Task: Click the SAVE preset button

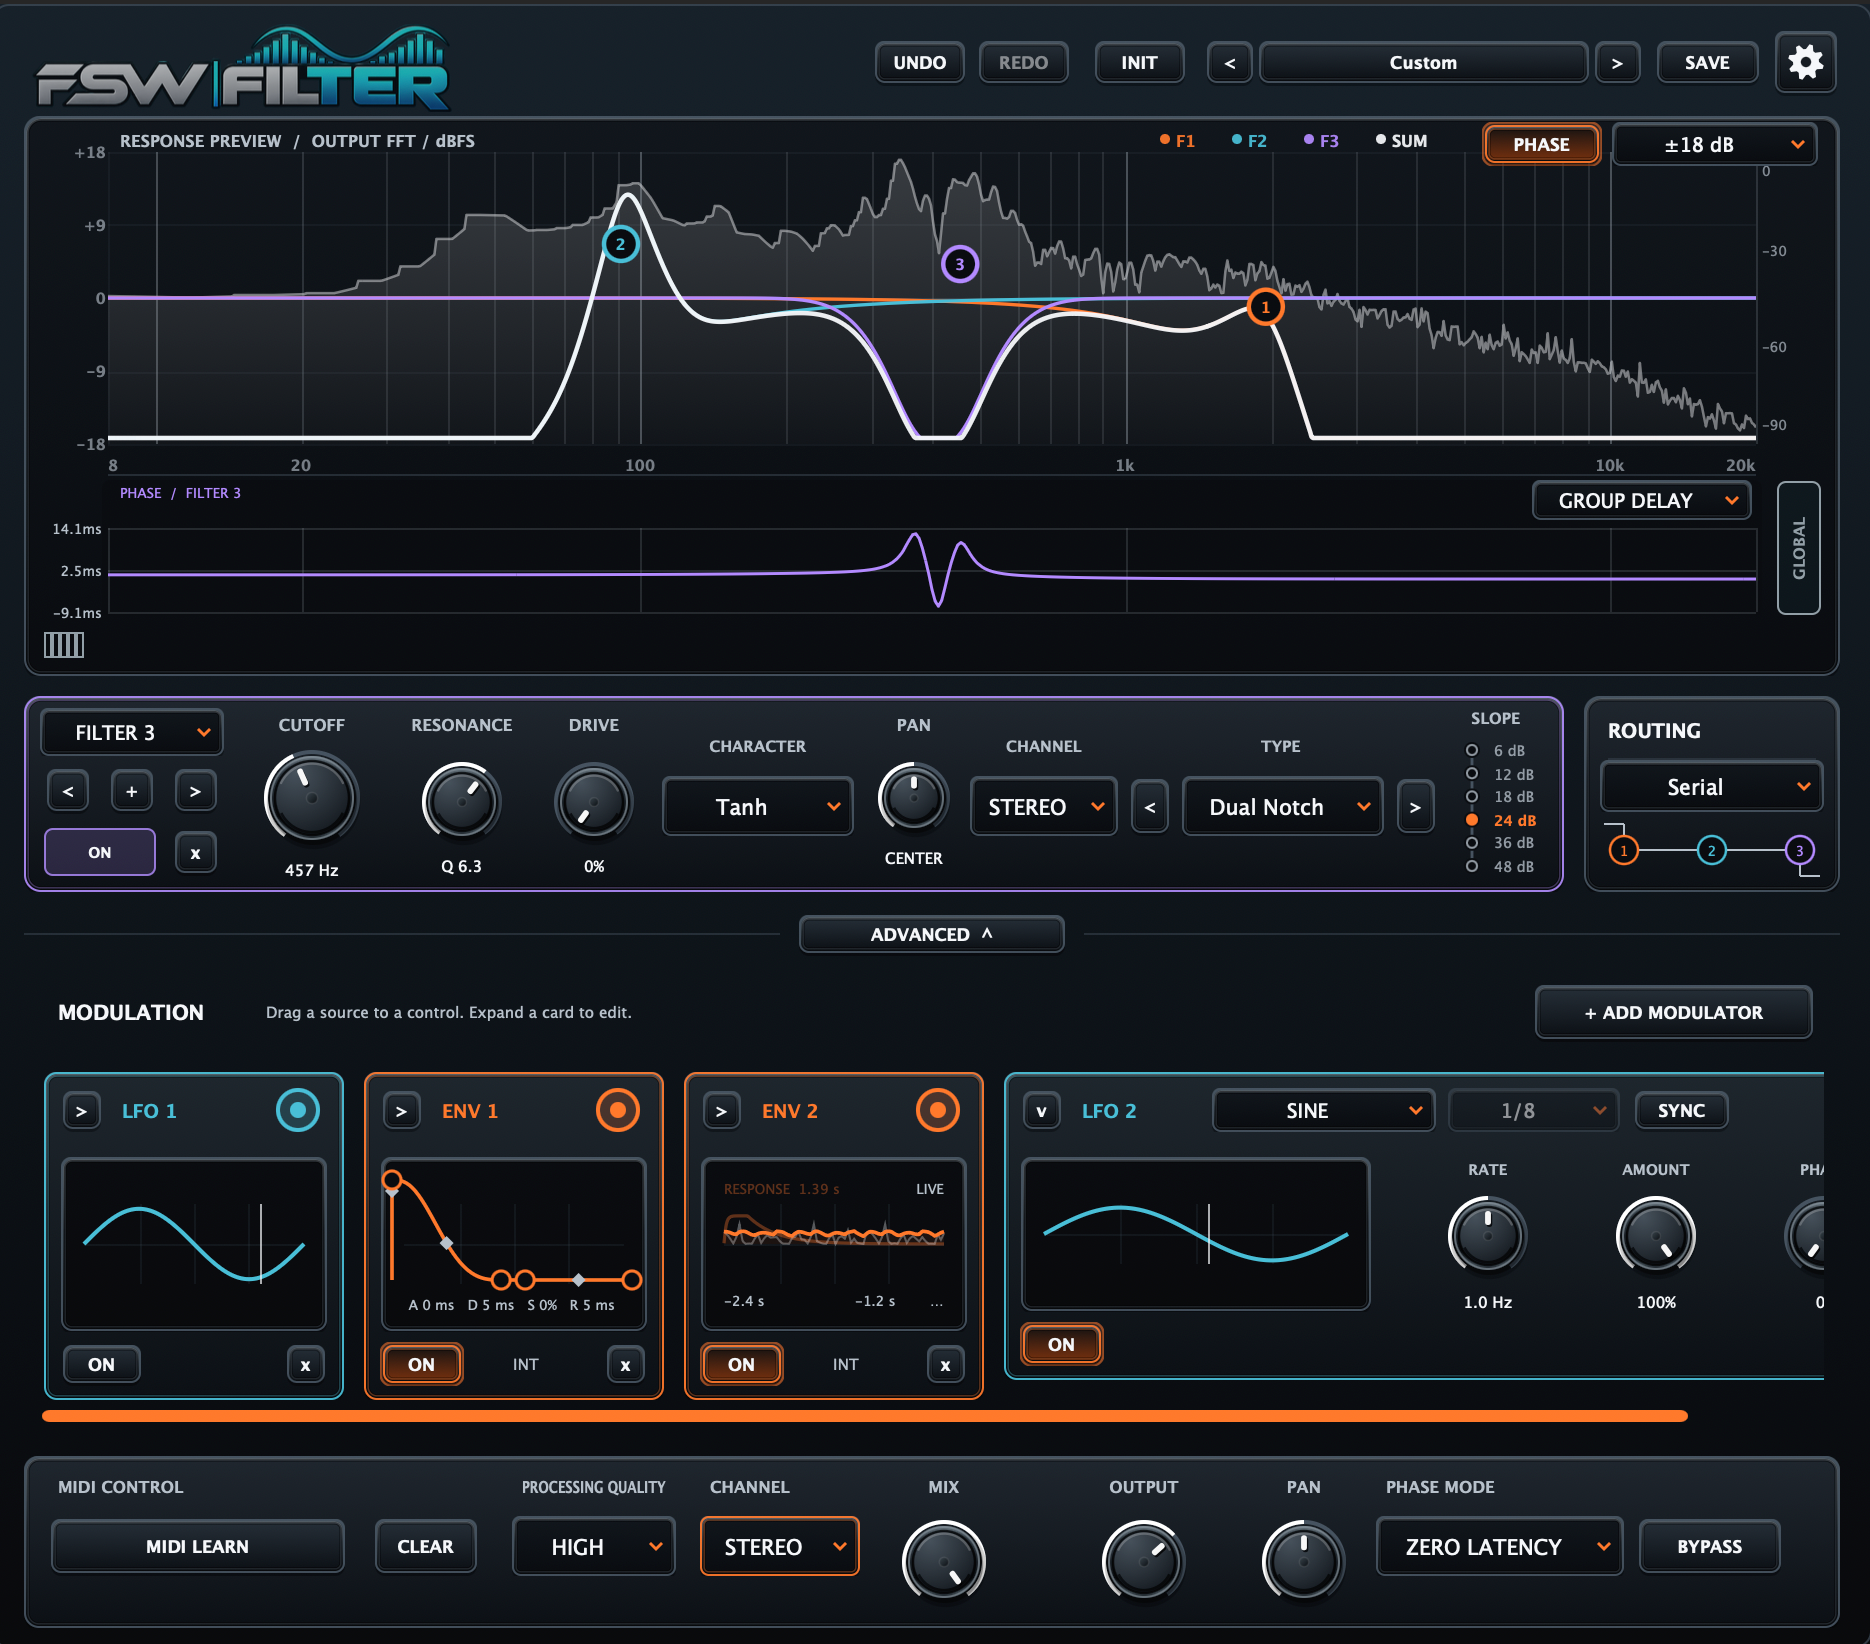Action: coord(1707,62)
